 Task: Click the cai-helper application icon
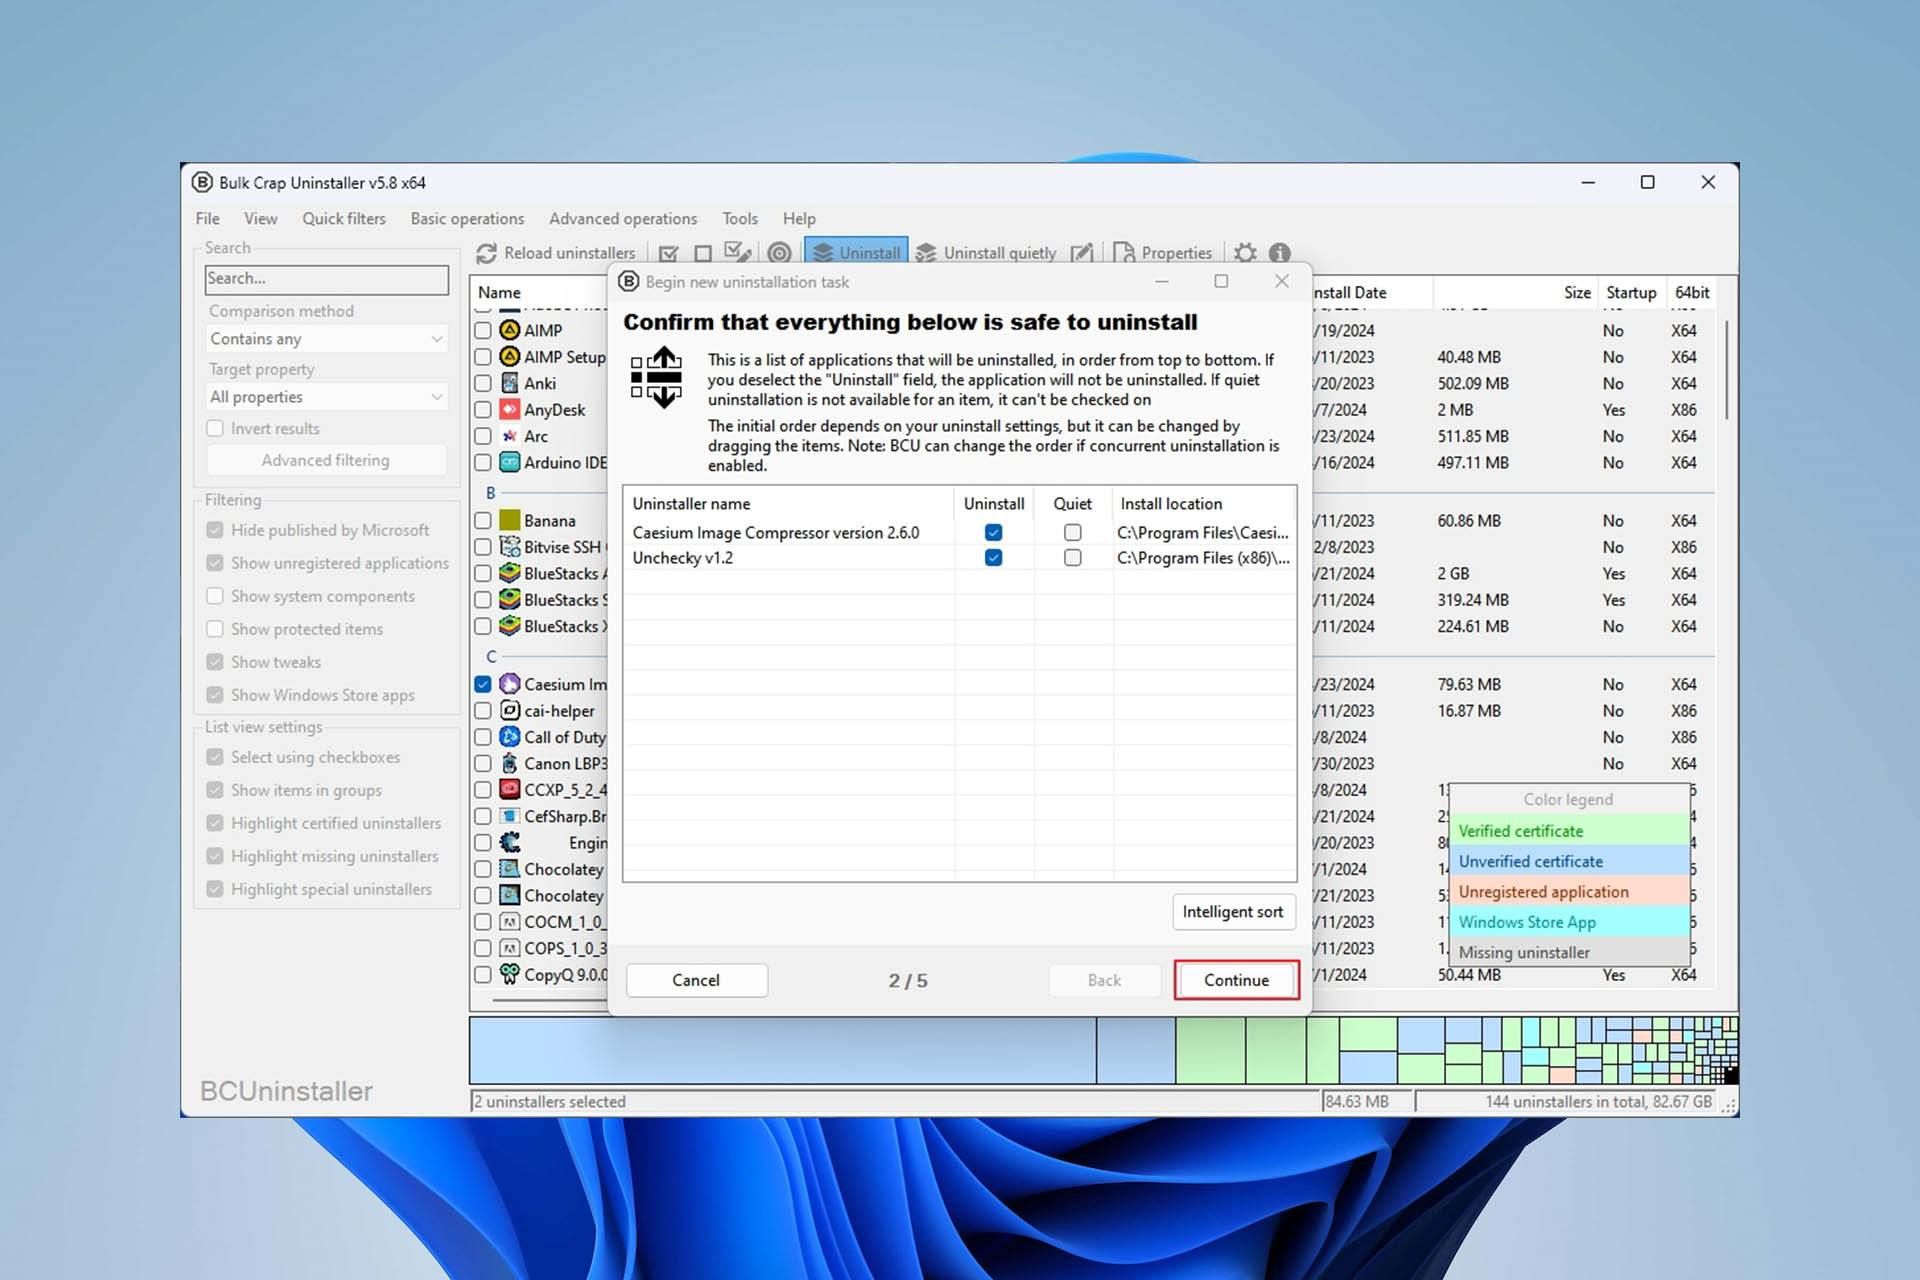point(510,710)
